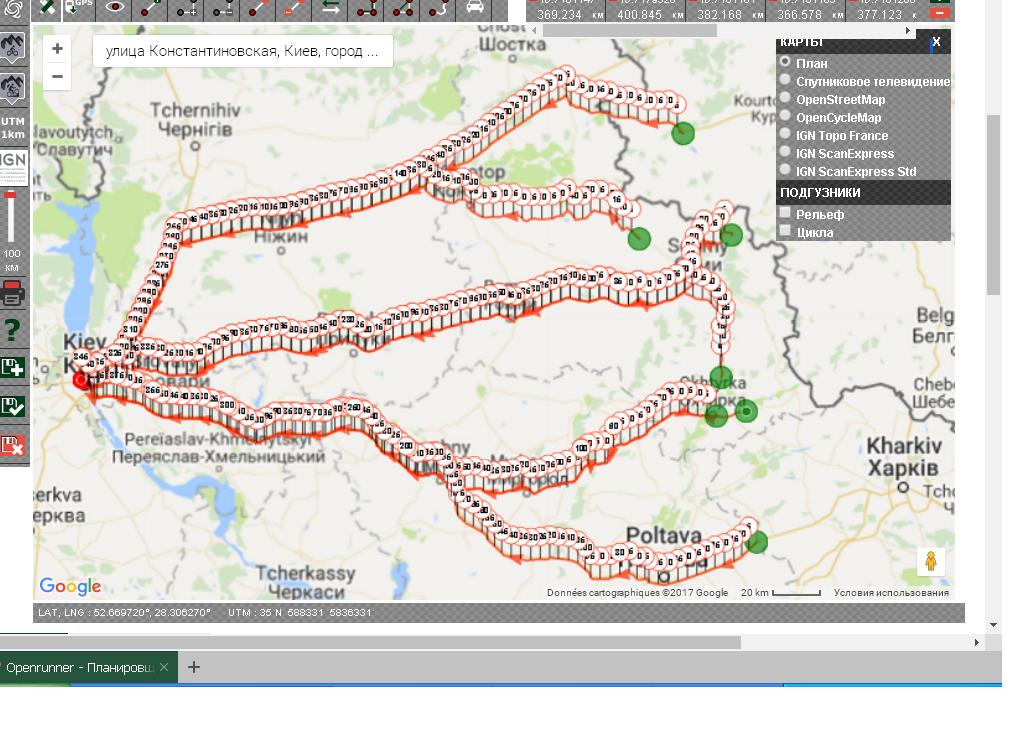The height and width of the screenshot is (742, 1024).
Task: Select the car routing mode icon
Action: click(x=475, y=8)
